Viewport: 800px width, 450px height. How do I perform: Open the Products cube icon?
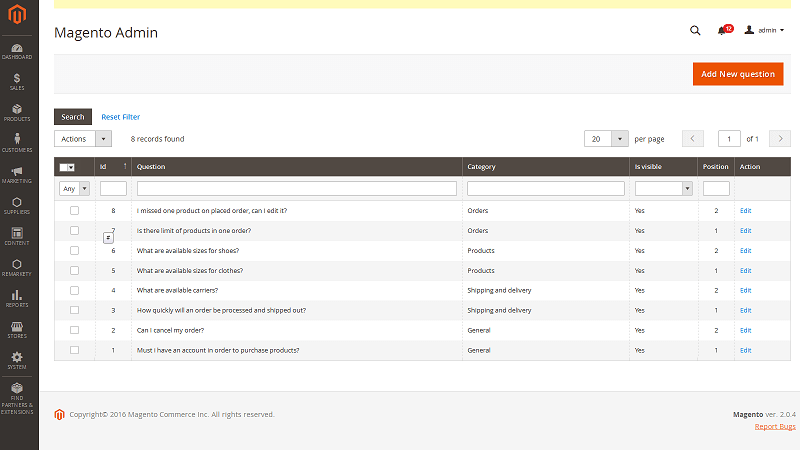19,110
